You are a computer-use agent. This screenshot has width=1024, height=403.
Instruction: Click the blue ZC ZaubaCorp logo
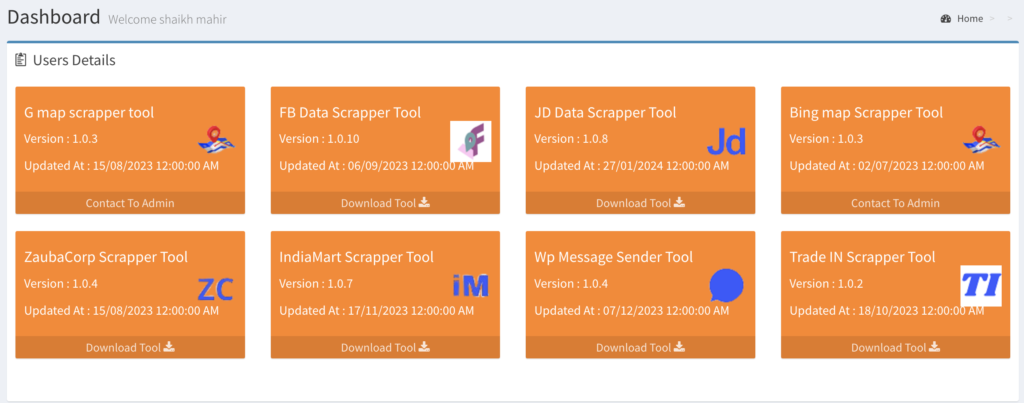click(216, 289)
